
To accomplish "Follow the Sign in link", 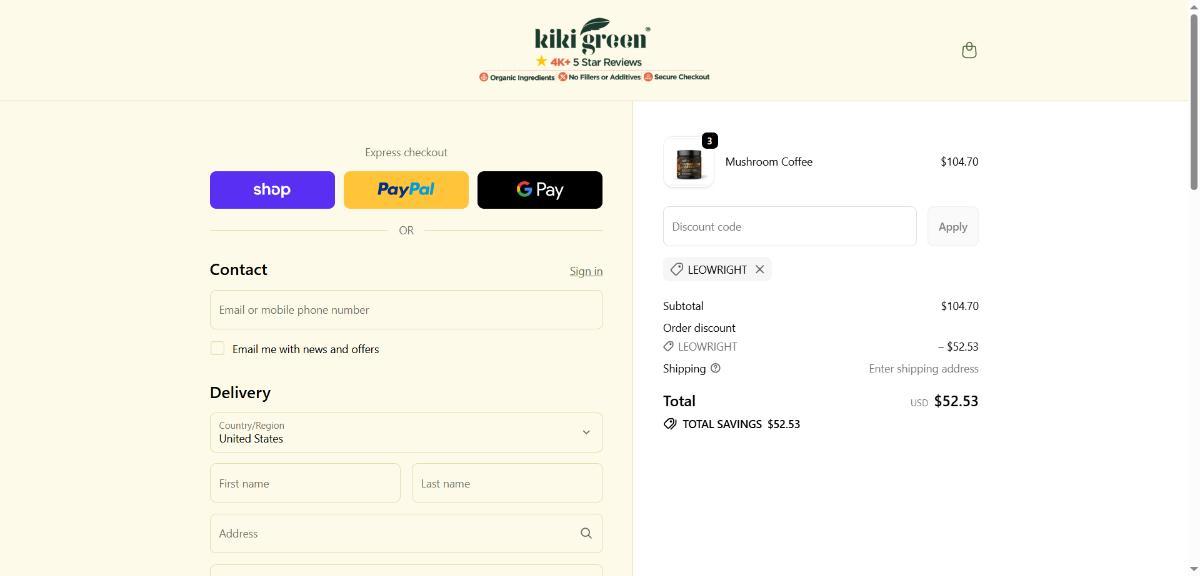I will click(586, 271).
